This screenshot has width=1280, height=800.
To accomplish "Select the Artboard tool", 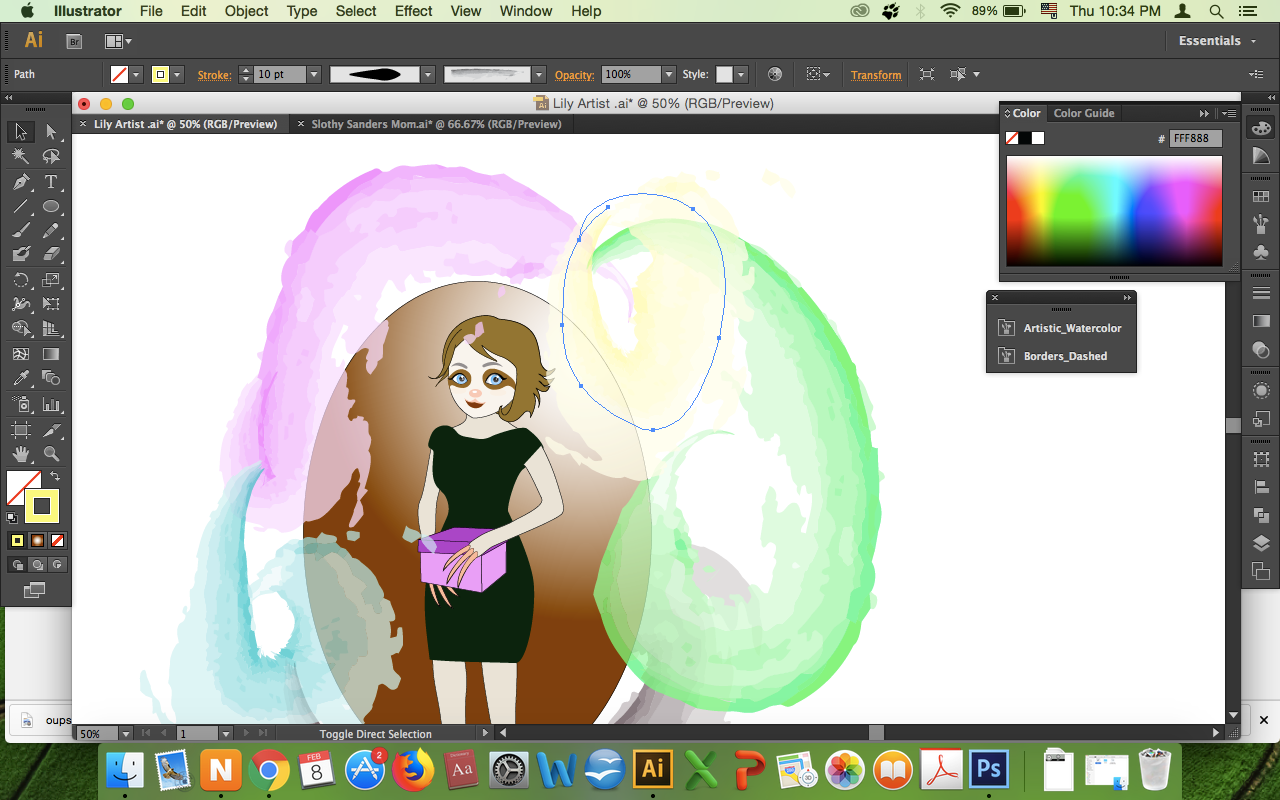I will [x=20, y=430].
